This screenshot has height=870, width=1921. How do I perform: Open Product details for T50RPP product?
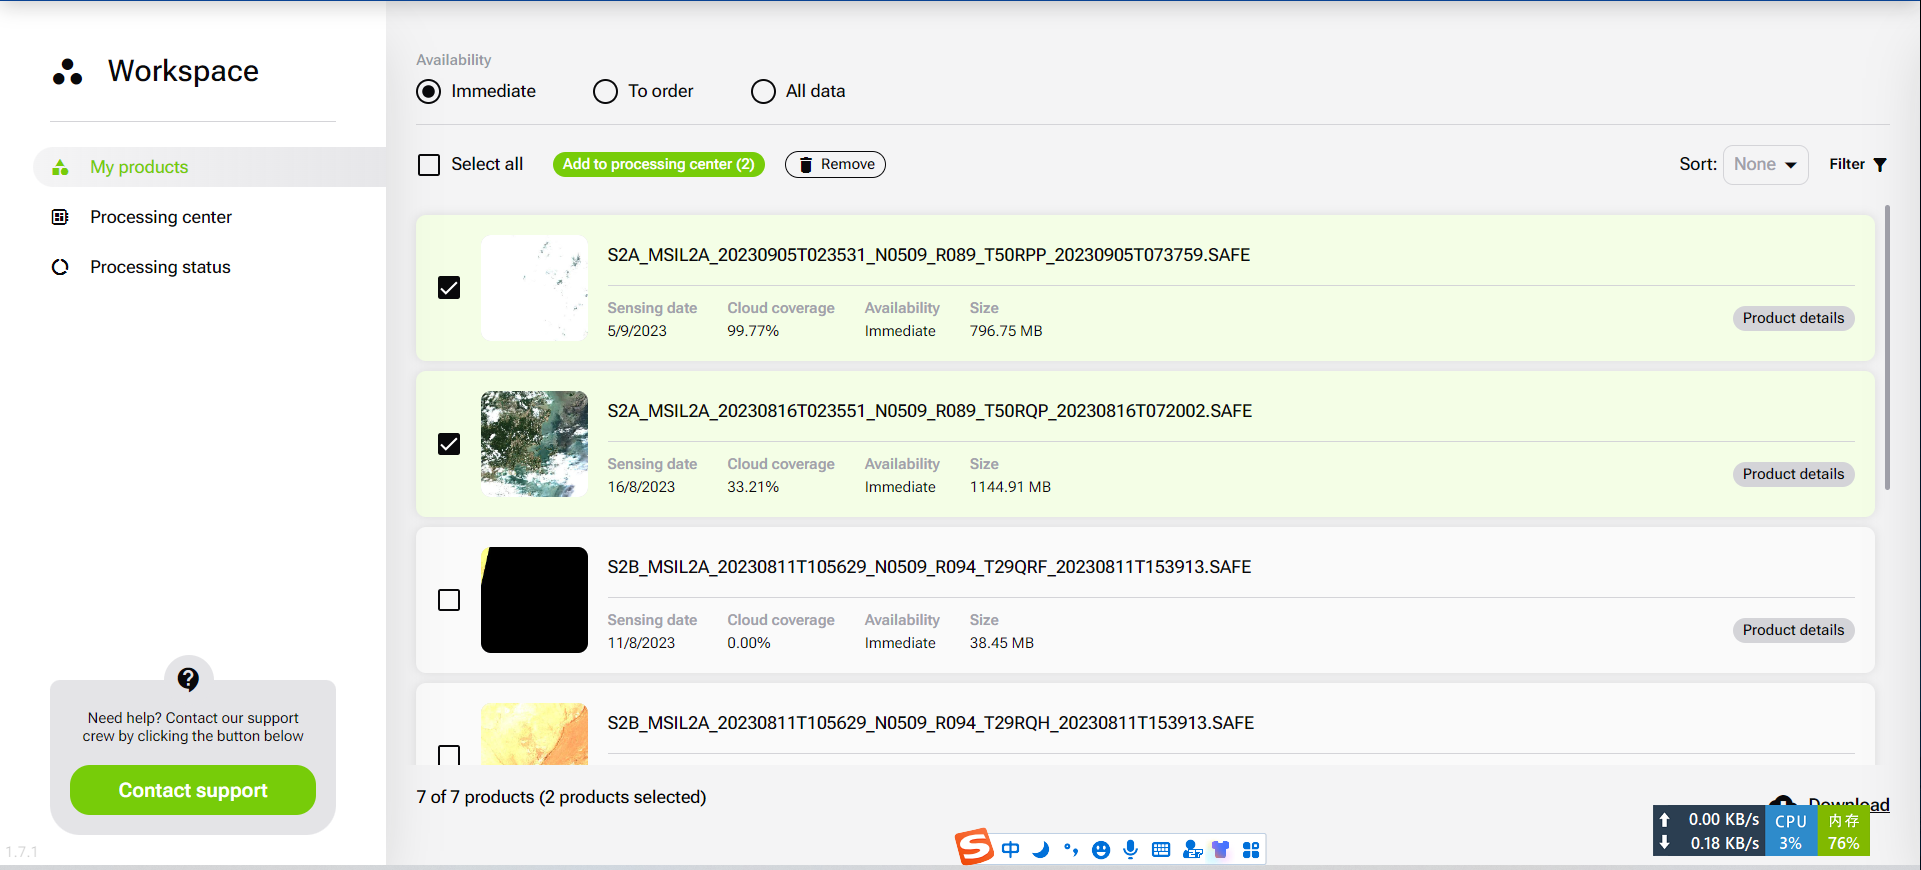1793,318
